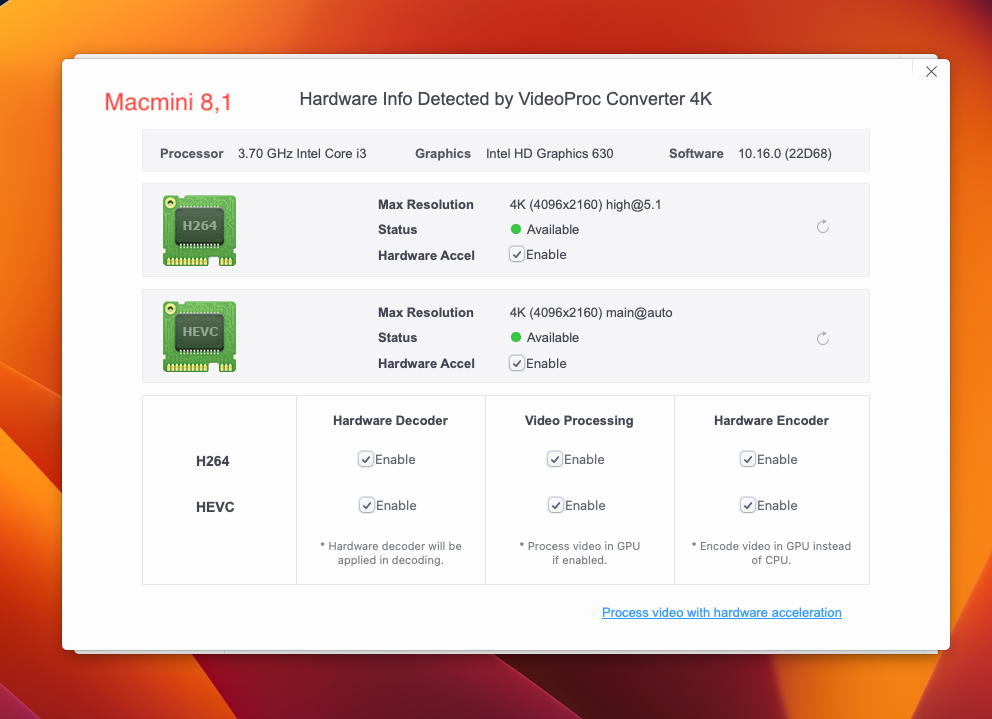Viewport: 992px width, 719px height.
Task: Click the HEVC 'Available' status text
Action: click(553, 338)
